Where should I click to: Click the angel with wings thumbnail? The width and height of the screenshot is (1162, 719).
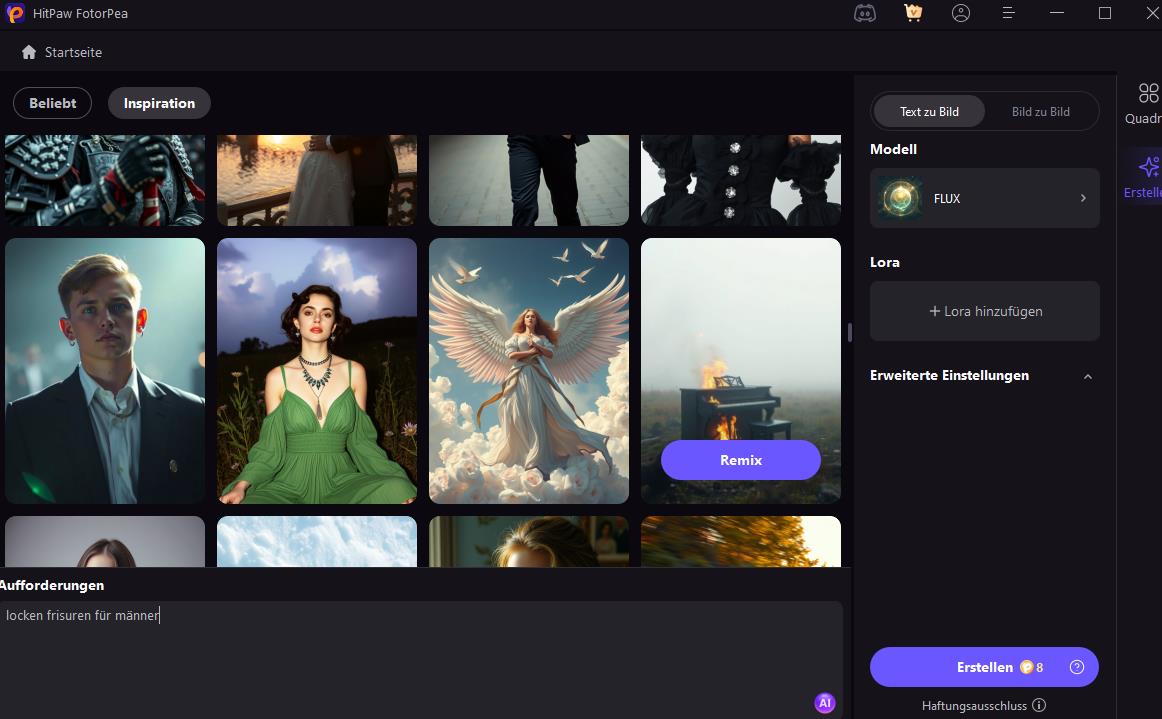(529, 370)
